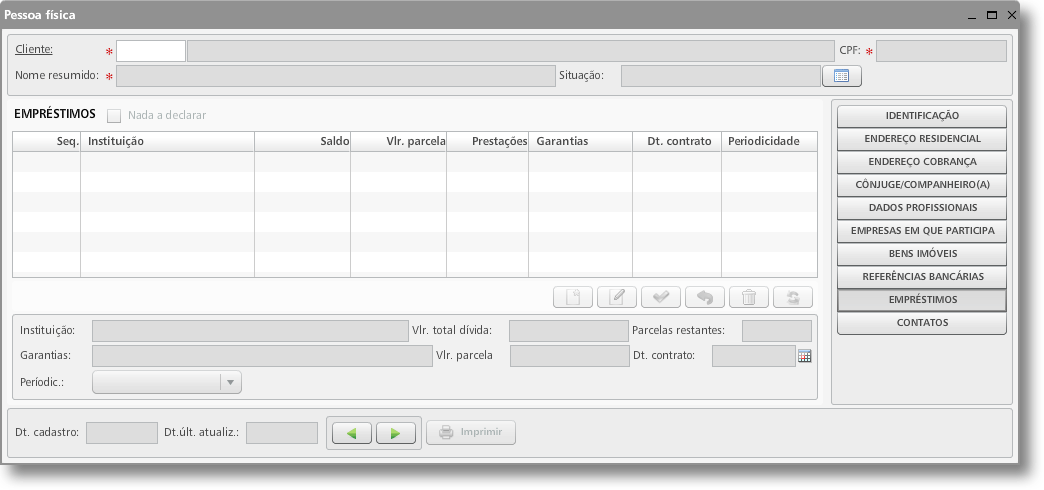Viewport: 1044px width, 490px height.
Task: Sort by the Garantias column header
Action: click(581, 141)
